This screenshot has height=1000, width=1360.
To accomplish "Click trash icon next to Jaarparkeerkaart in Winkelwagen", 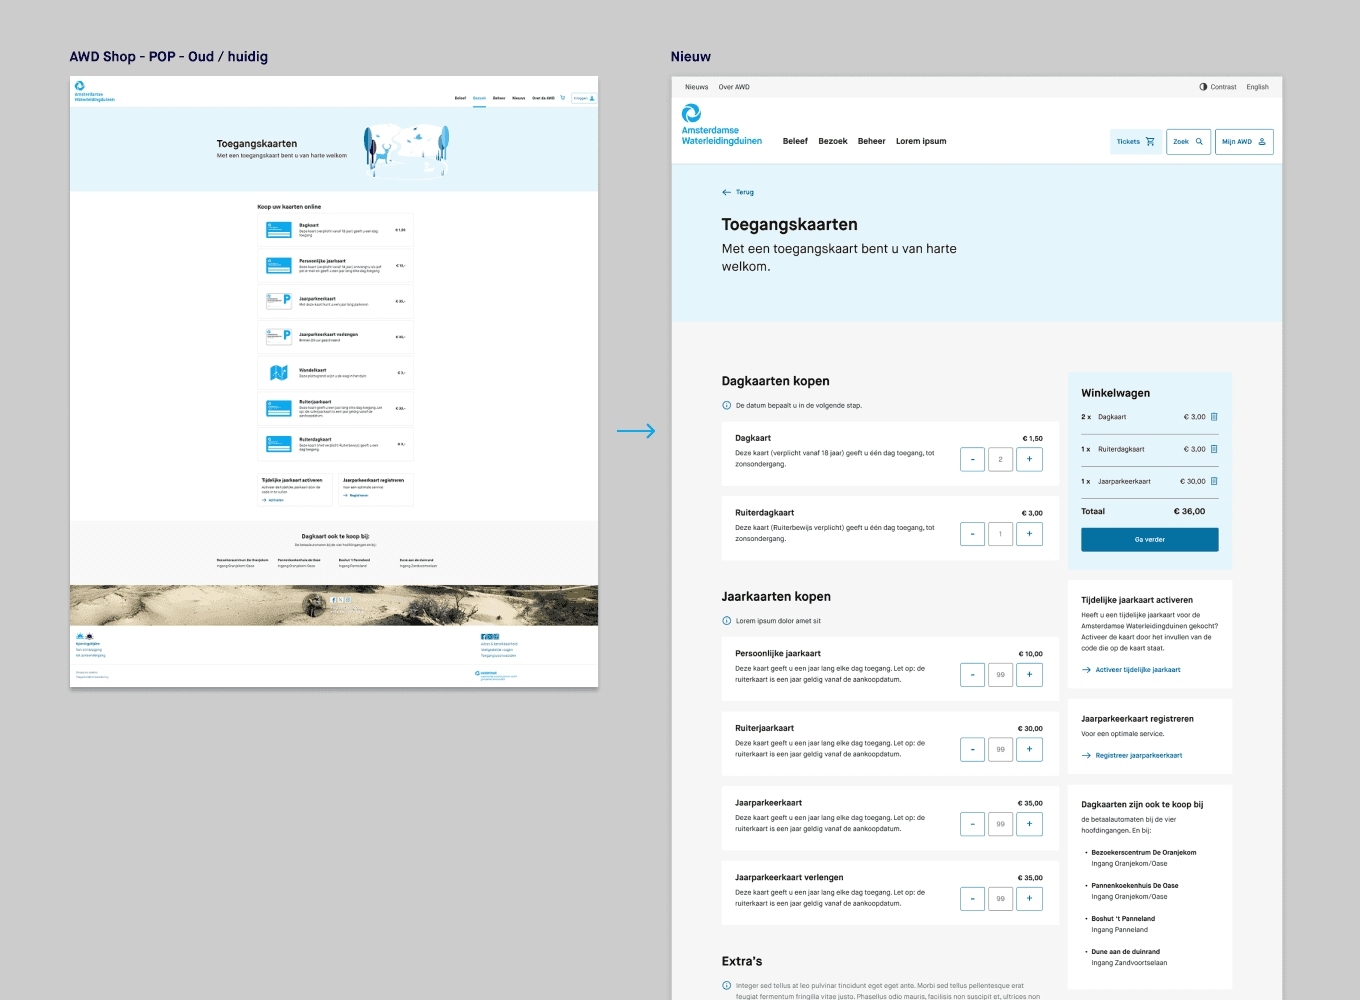I will 1214,481.
